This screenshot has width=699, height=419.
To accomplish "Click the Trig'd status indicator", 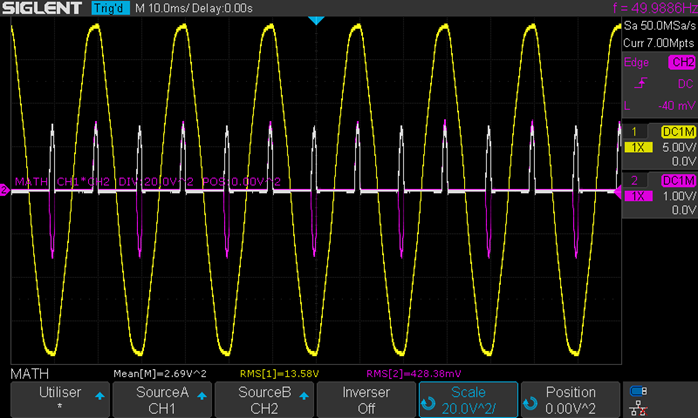I will (110, 8).
